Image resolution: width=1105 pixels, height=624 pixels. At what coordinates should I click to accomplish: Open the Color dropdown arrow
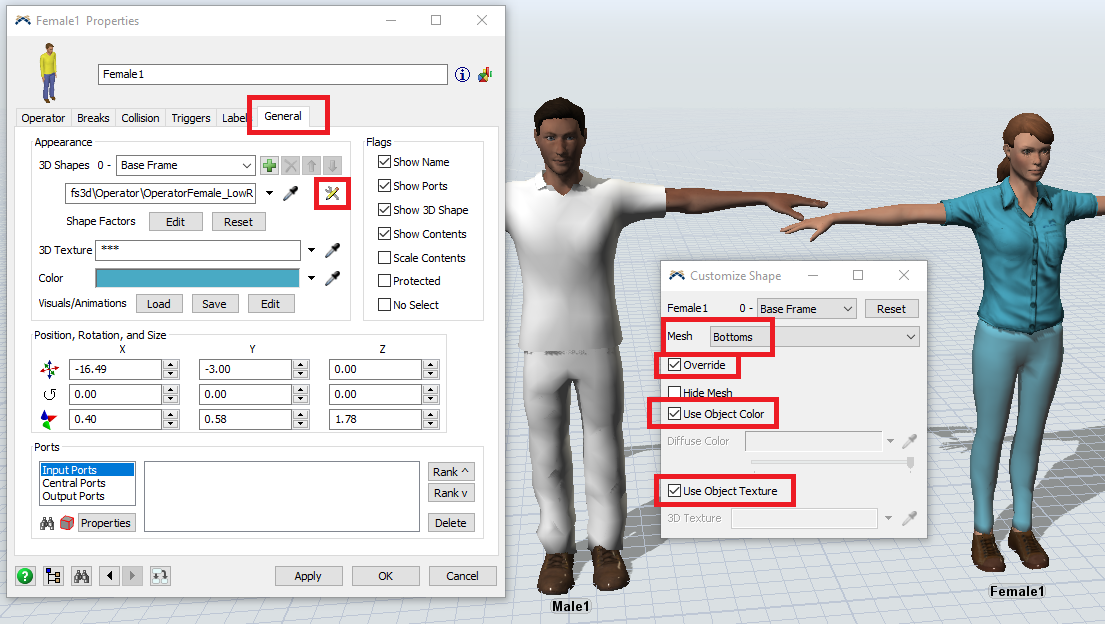pos(312,278)
